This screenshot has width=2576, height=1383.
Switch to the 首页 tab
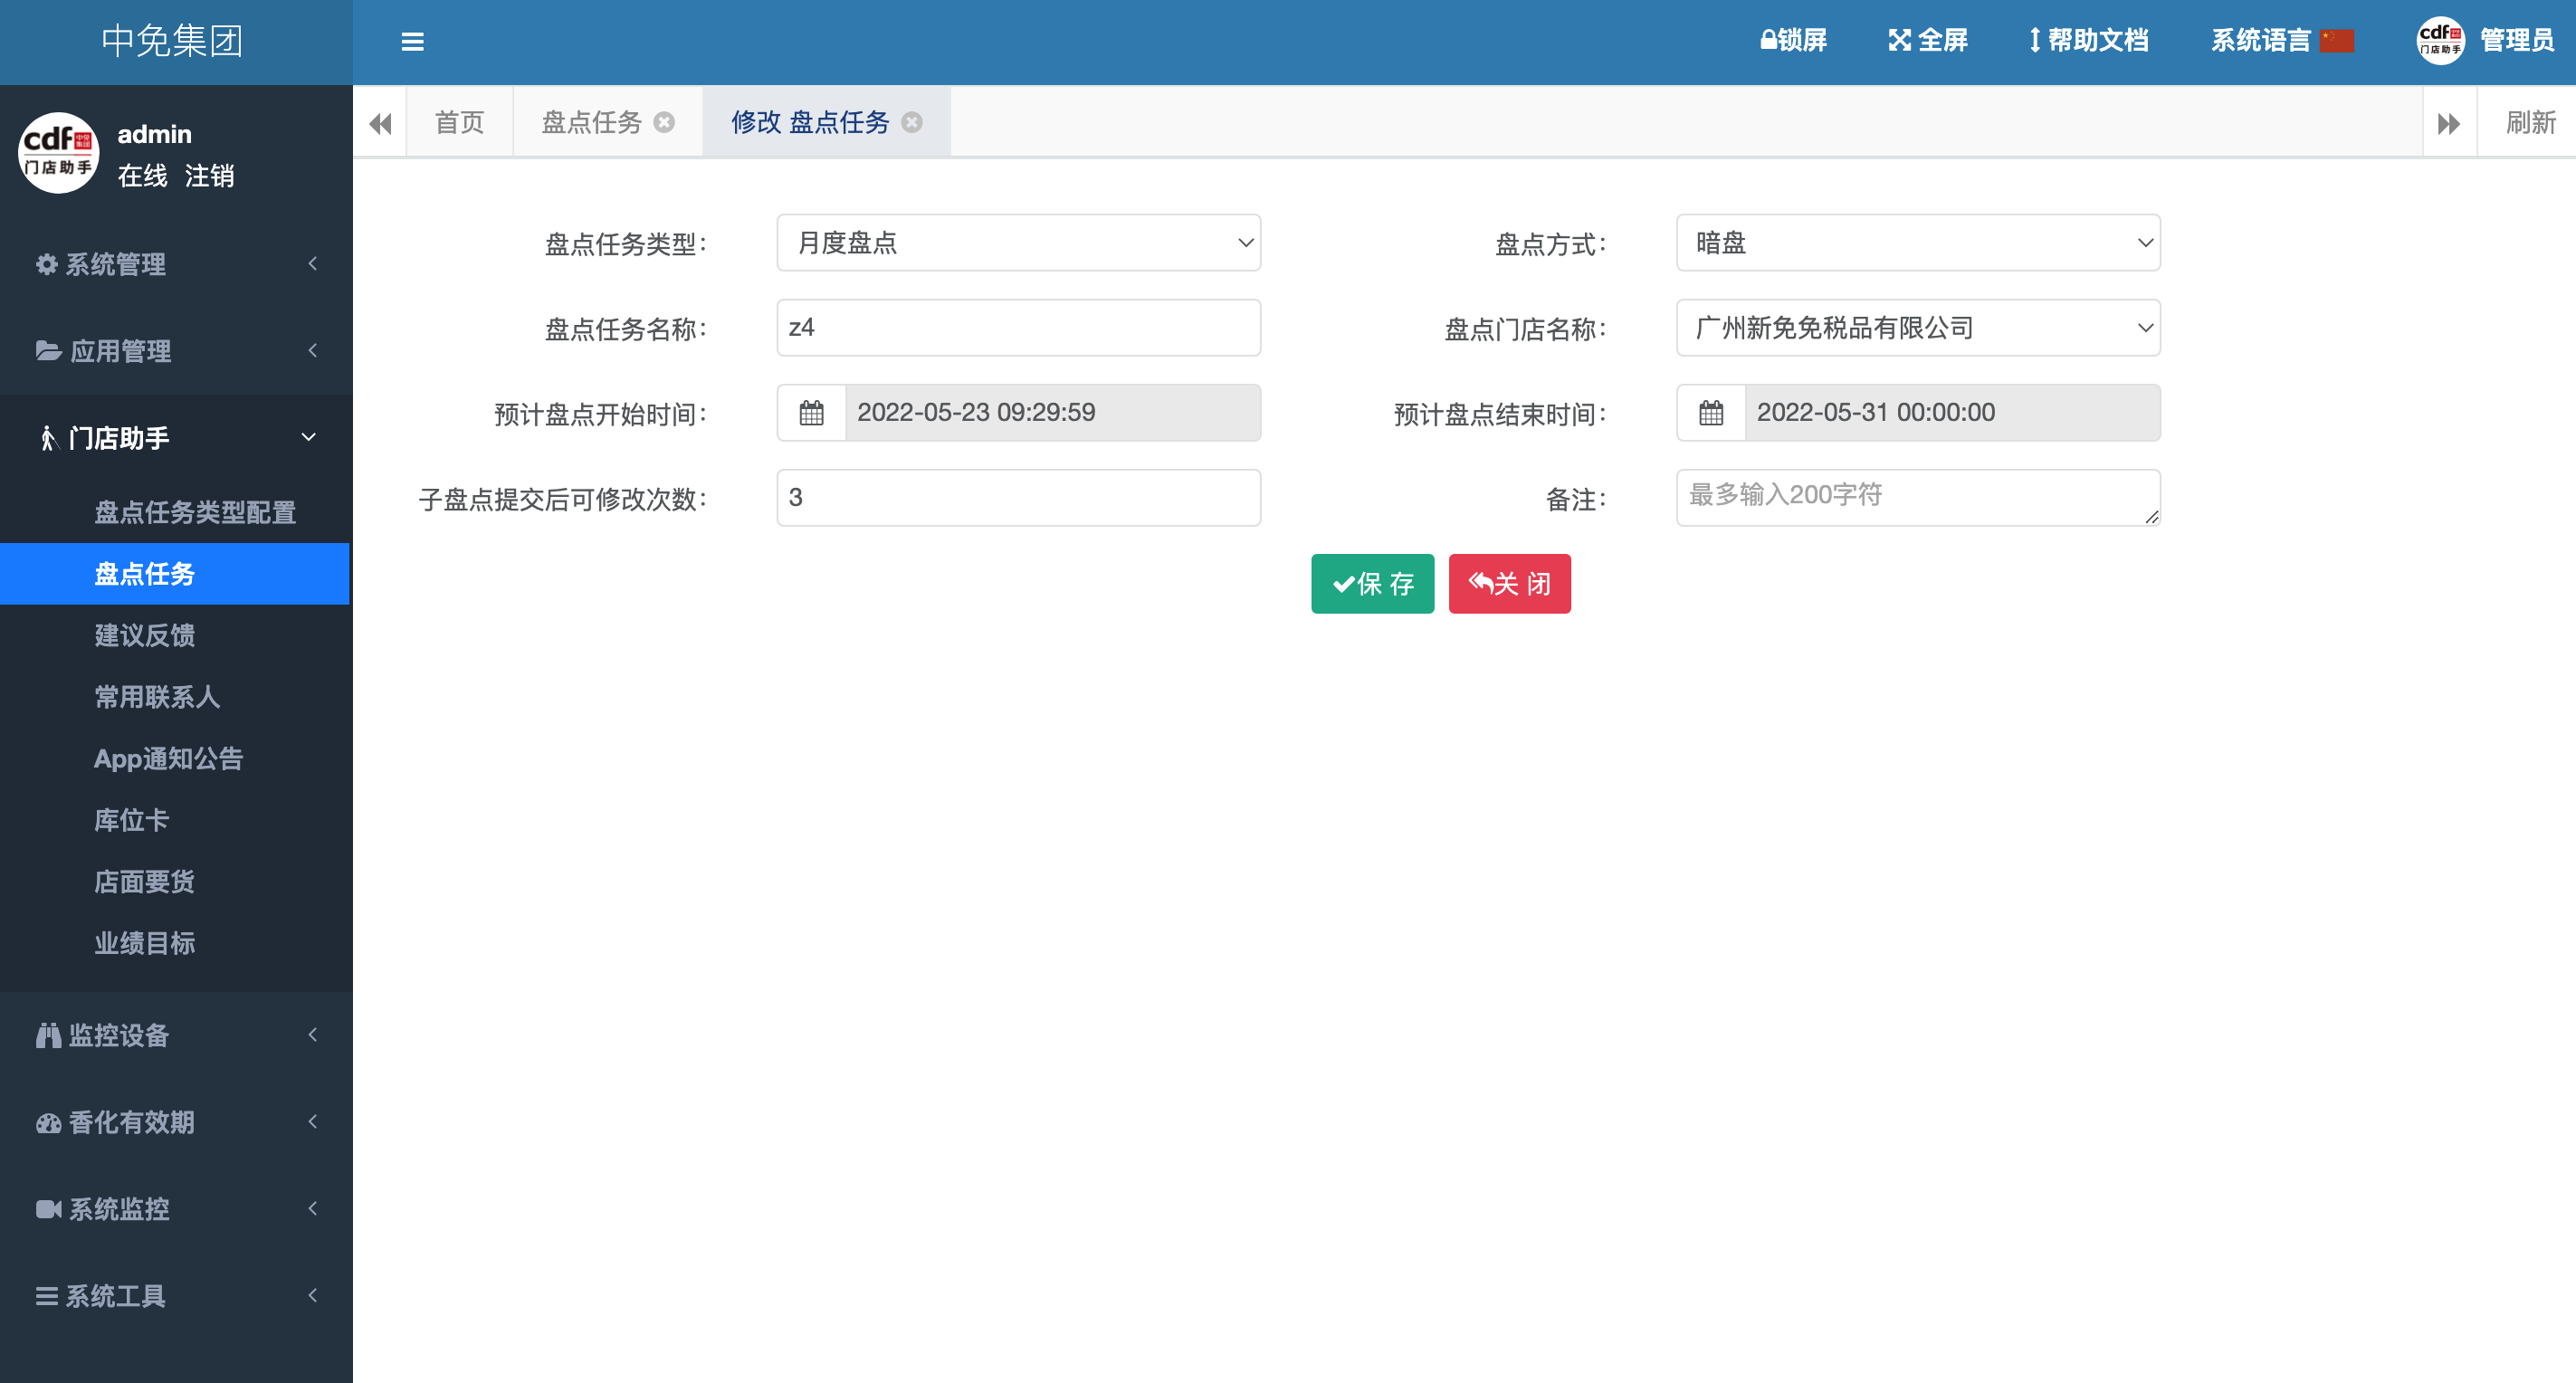pos(459,122)
